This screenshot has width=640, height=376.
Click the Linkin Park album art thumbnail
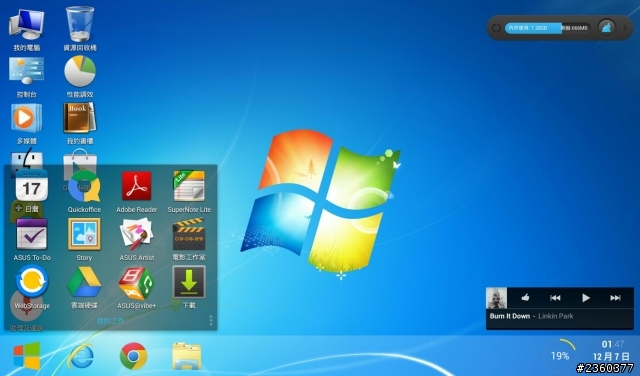pos(496,298)
